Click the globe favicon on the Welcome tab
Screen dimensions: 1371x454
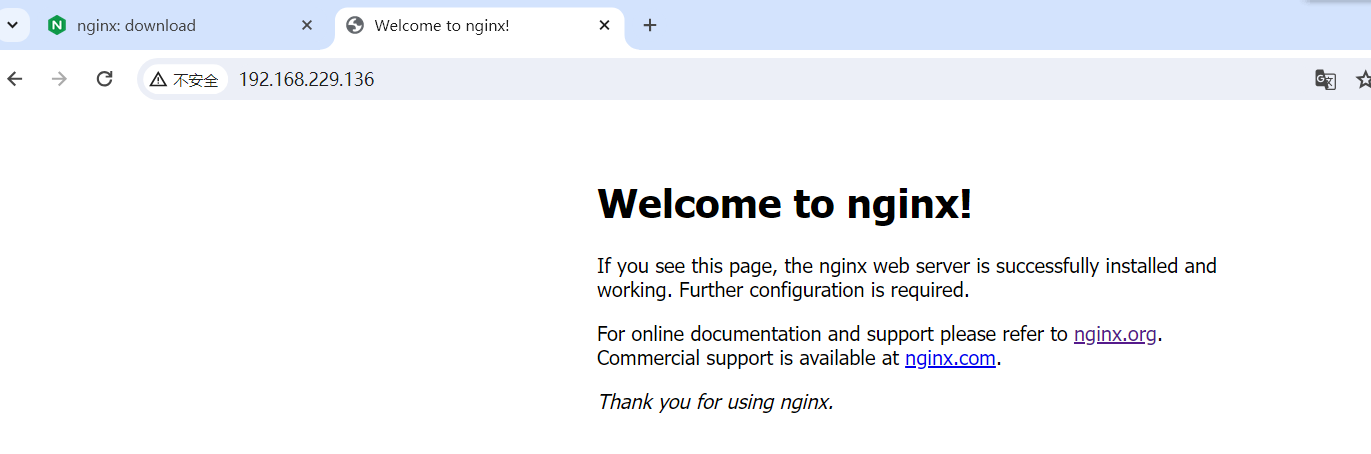[x=354, y=25]
